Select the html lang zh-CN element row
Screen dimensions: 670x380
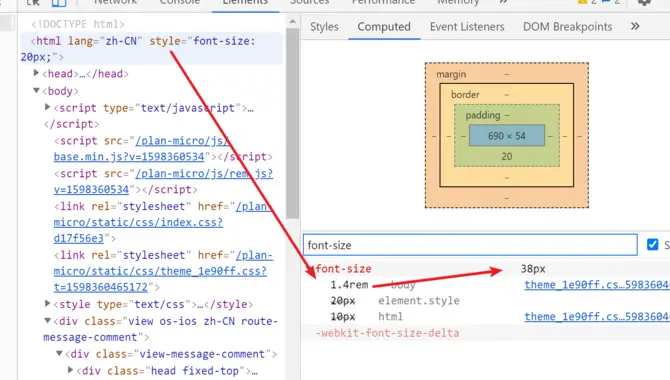[152, 49]
